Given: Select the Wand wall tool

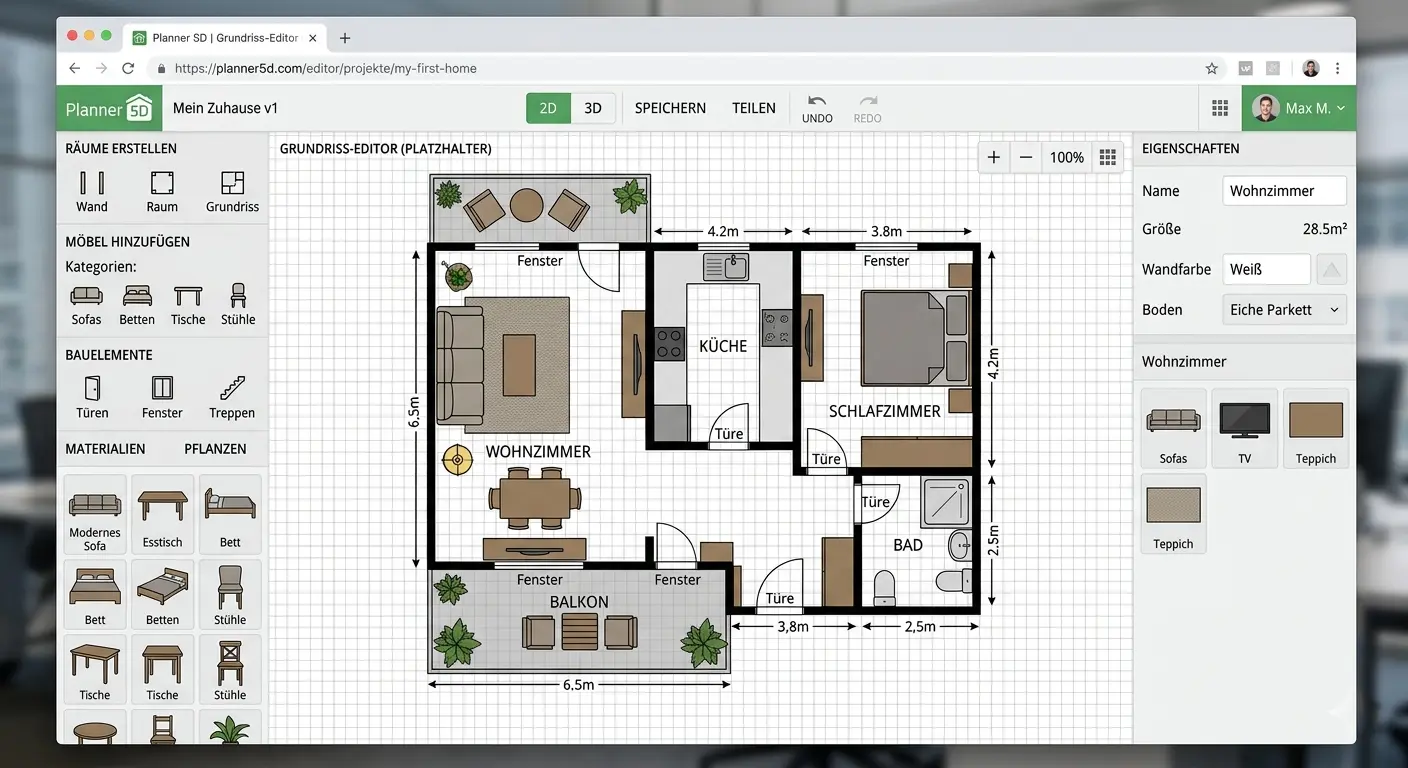Looking at the screenshot, I should tap(91, 191).
